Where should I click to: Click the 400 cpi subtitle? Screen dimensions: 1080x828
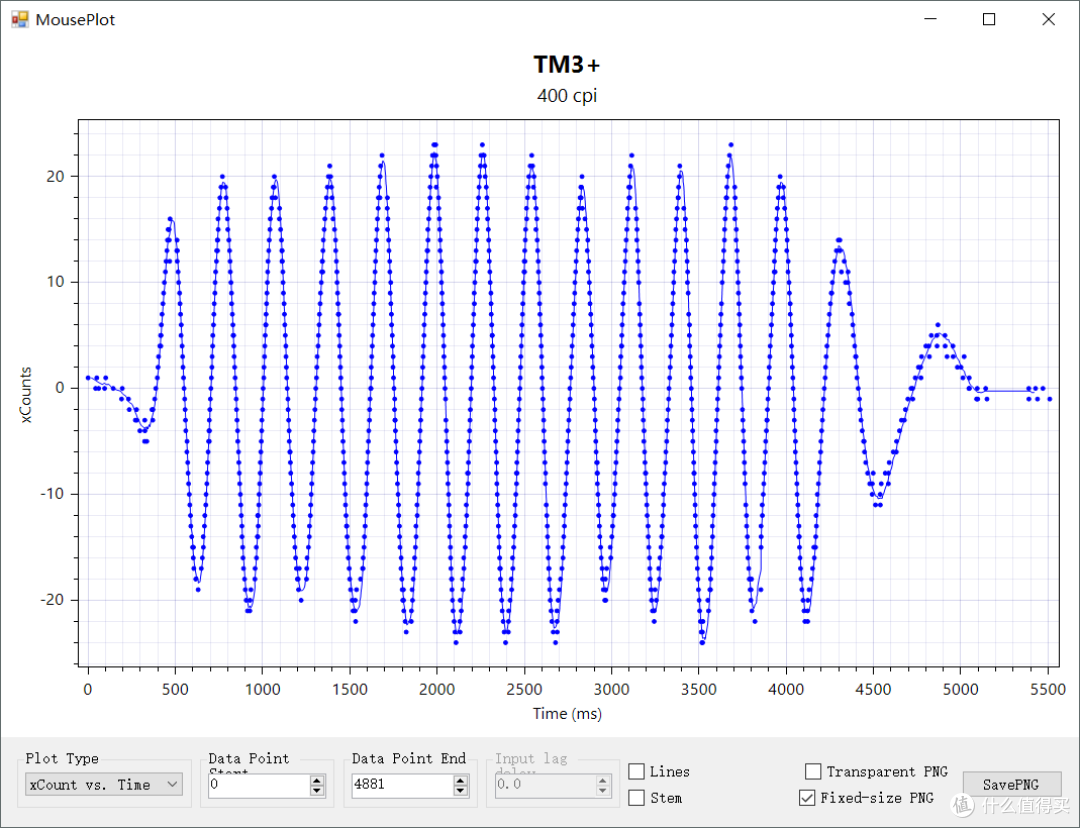click(x=567, y=95)
